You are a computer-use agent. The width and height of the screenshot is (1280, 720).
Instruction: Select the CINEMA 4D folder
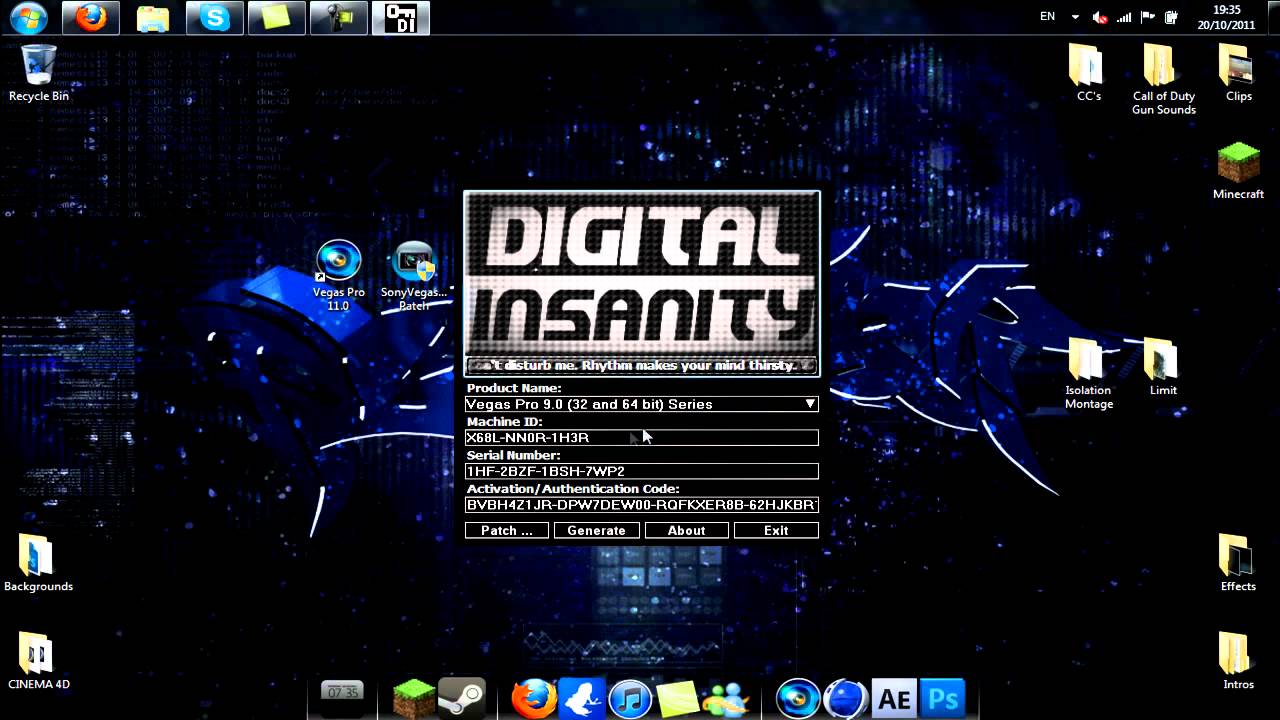pyautogui.click(x=38, y=661)
